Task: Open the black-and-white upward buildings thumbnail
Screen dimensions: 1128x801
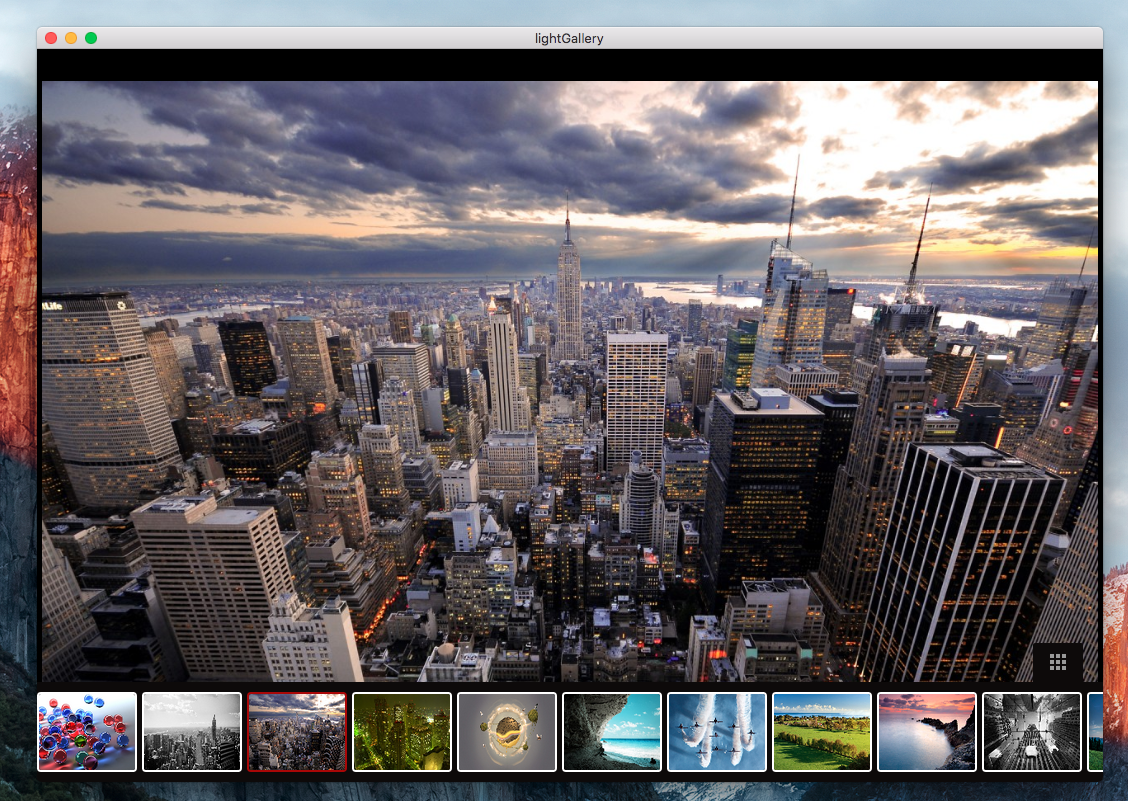Action: click(x=1032, y=732)
